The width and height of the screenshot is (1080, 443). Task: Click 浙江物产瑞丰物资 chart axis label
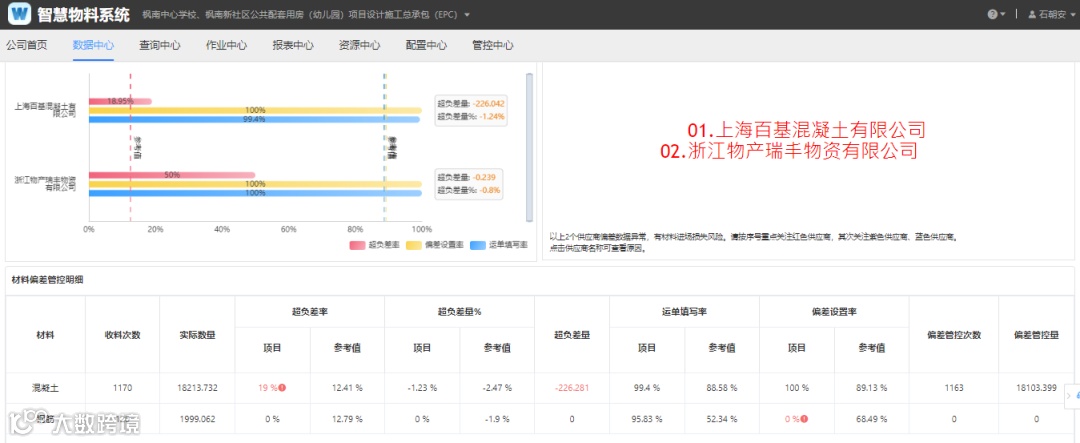coord(45,183)
